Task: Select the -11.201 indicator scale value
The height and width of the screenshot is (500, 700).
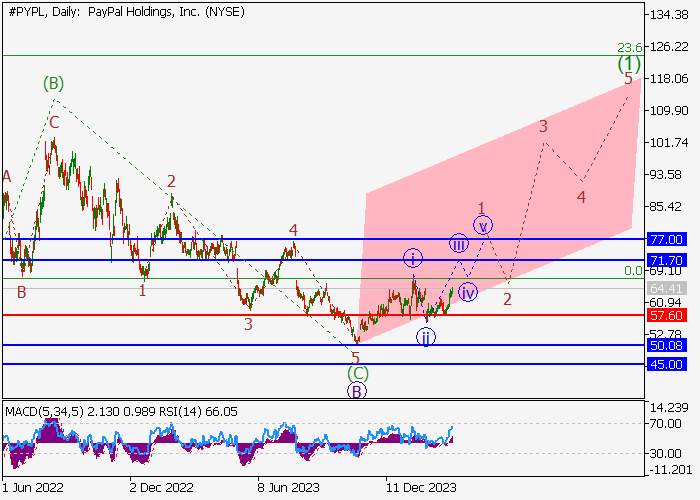Action: coord(671,469)
